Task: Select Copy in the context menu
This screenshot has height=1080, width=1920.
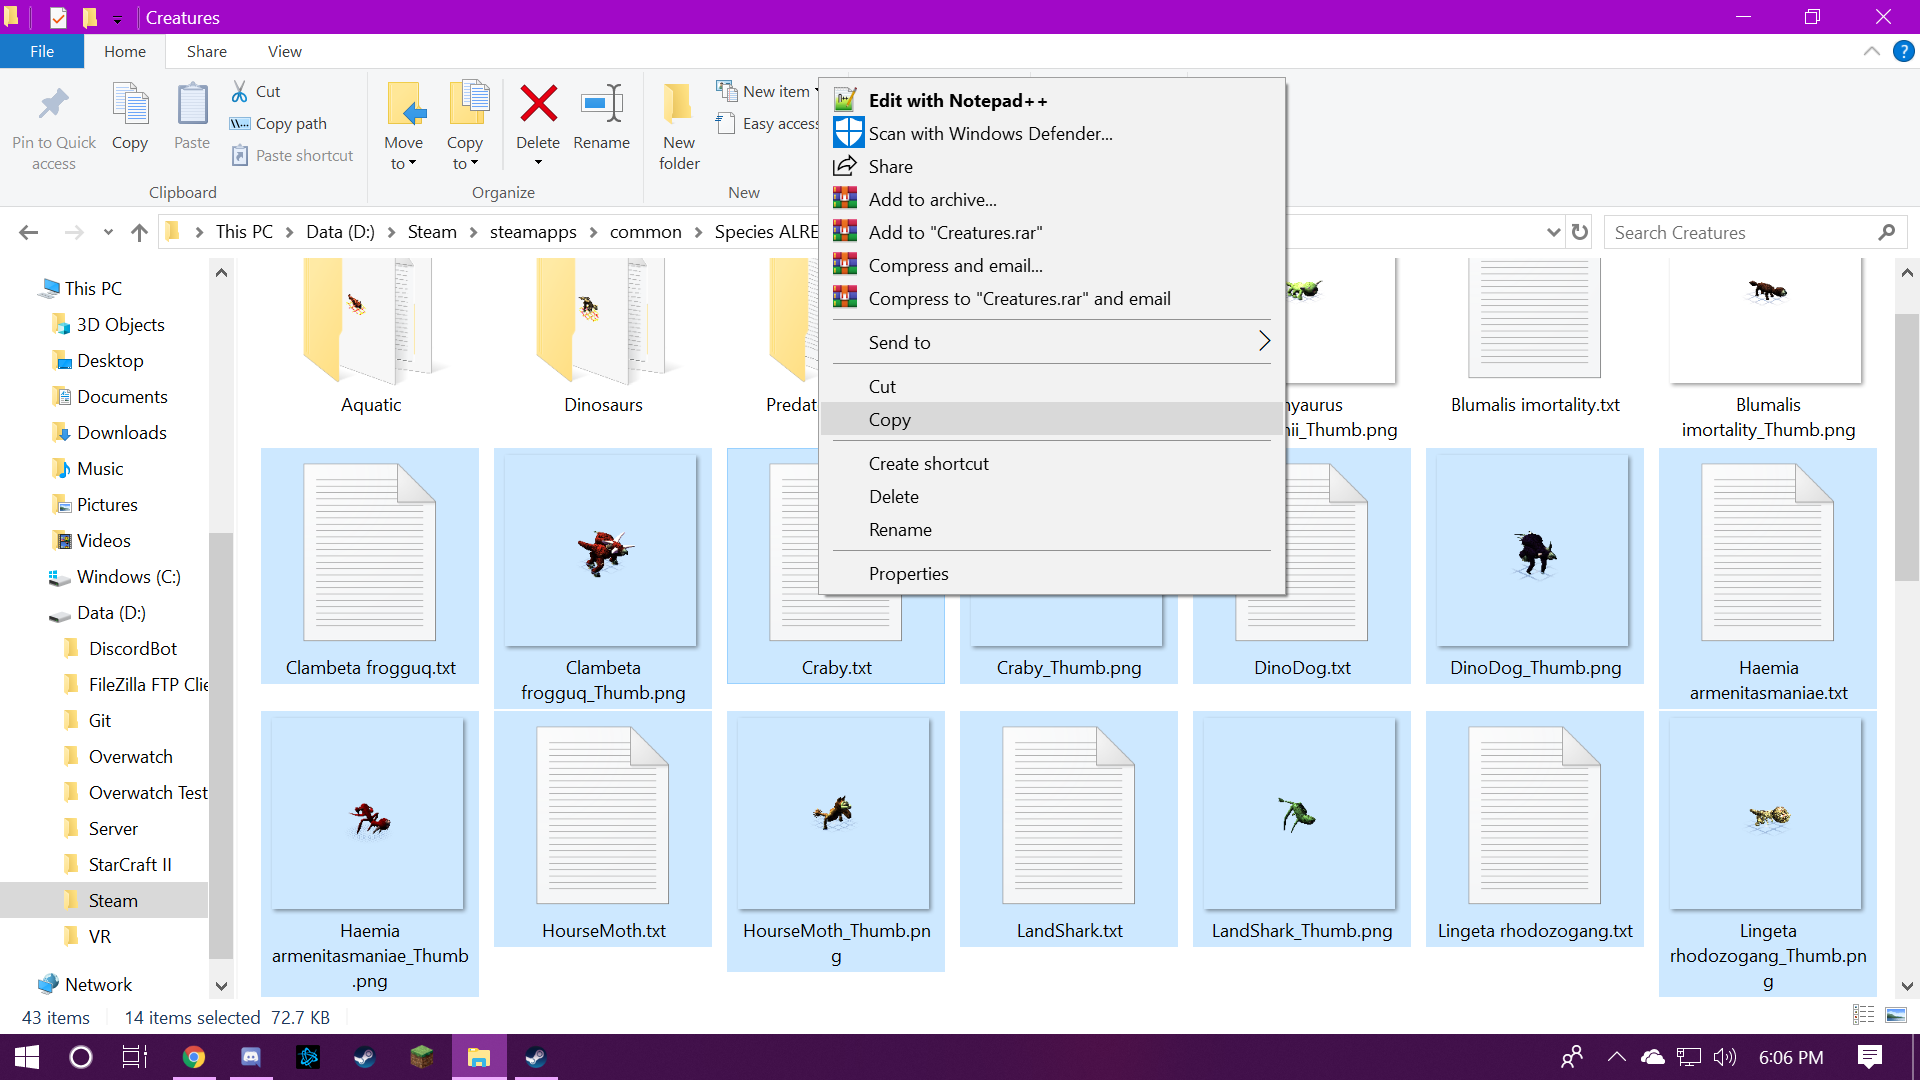Action: [x=889, y=420]
